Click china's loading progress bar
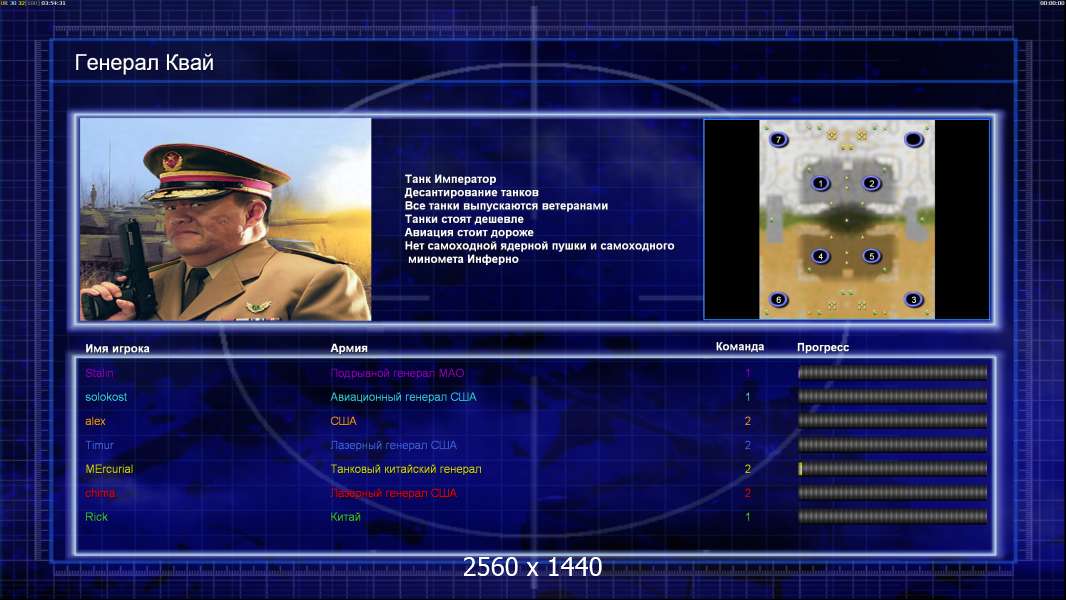This screenshot has width=1066, height=600. (893, 493)
